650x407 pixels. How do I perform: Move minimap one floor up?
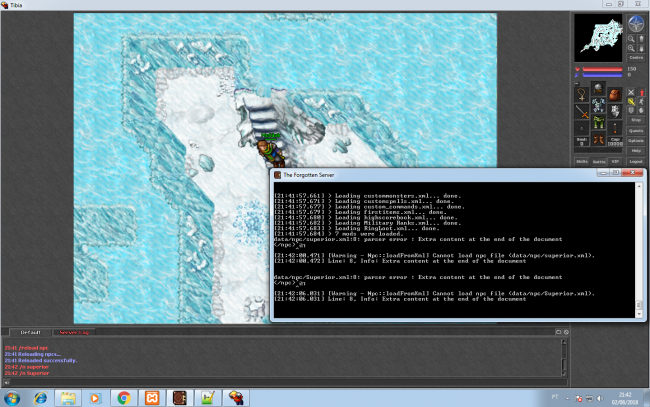[x=641, y=39]
